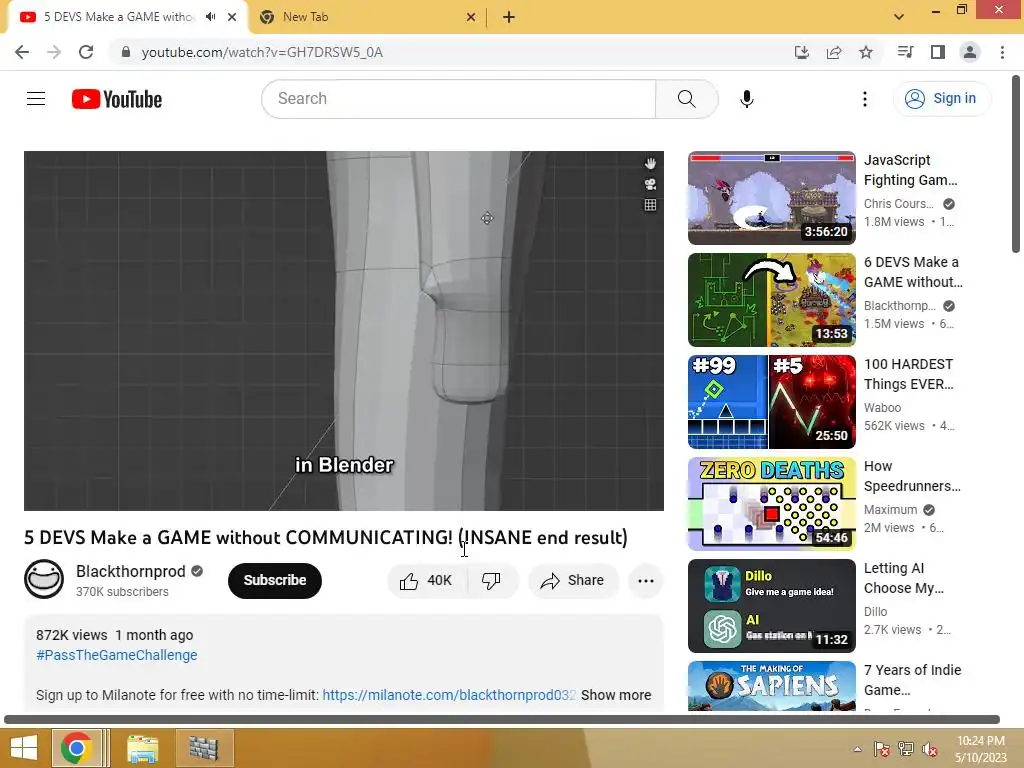Click on the video player
This screenshot has width=1024, height=768.
coord(344,330)
